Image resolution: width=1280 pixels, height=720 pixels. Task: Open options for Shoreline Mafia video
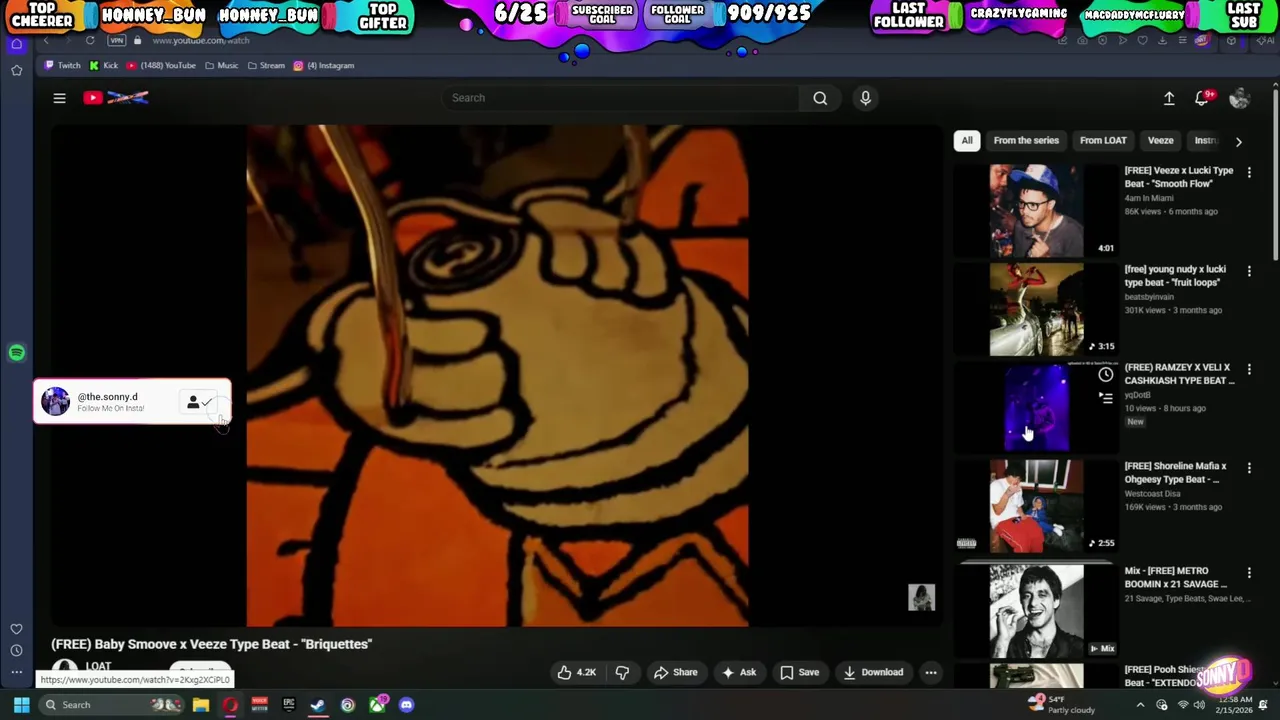click(1249, 468)
